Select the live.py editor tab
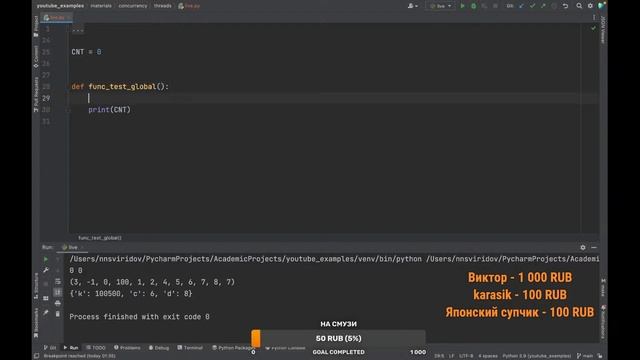The width and height of the screenshot is (640, 360). (56, 18)
